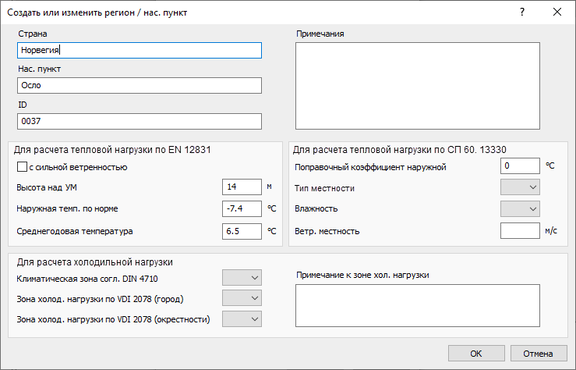Enable the с сильной ветренностью checkbox
This screenshot has height=370, width=576.
22,167
